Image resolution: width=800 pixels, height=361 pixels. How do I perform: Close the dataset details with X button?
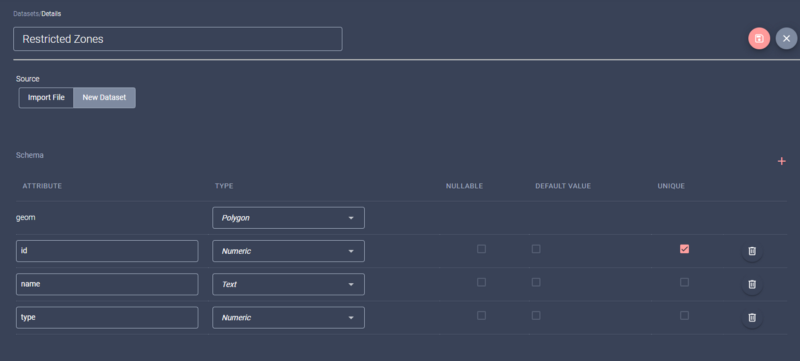click(x=786, y=39)
